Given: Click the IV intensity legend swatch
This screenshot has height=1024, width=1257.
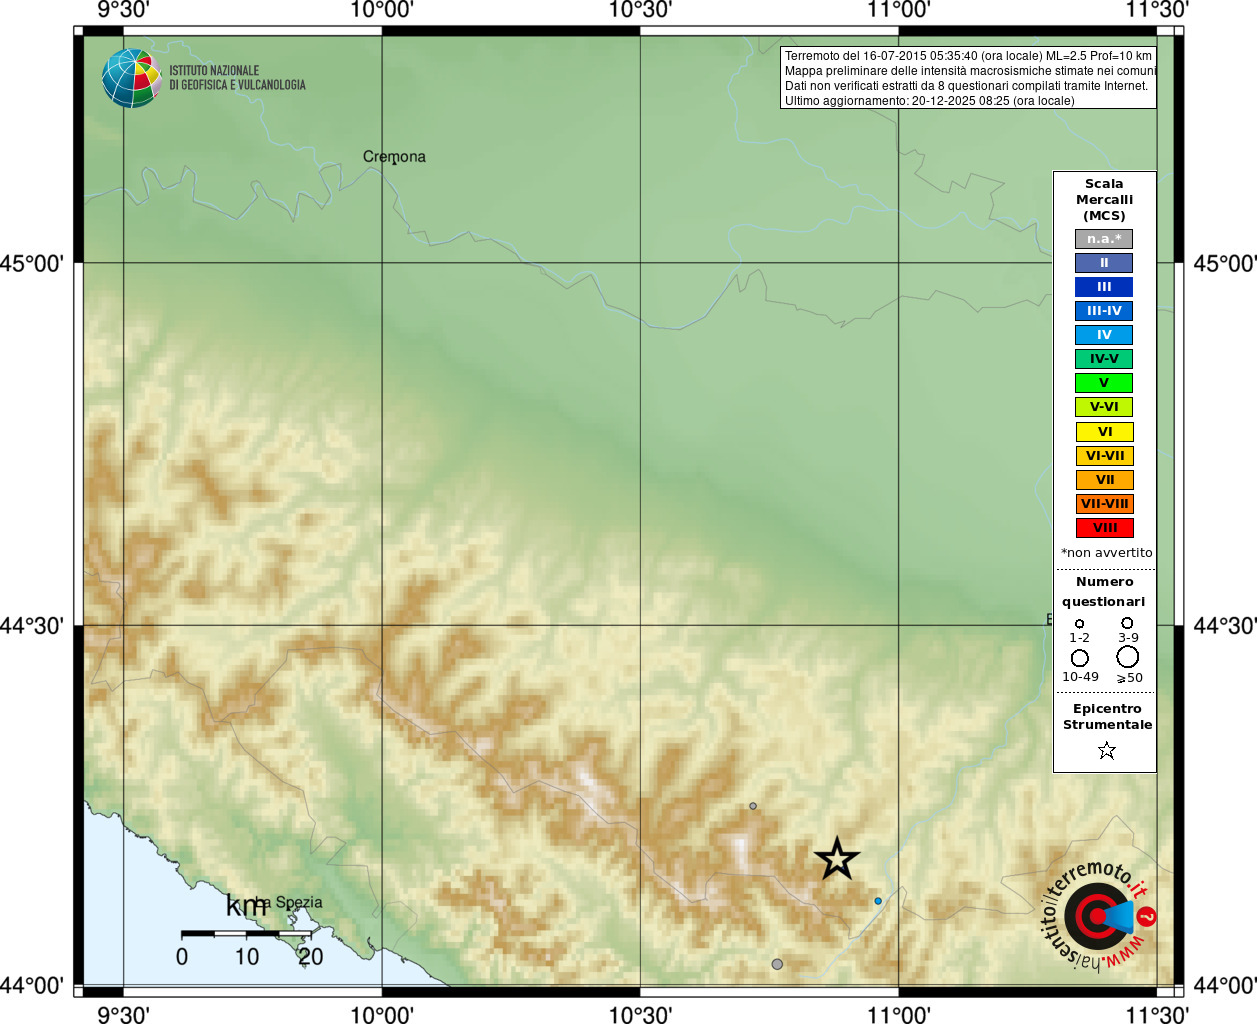Looking at the screenshot, I should click(1104, 335).
